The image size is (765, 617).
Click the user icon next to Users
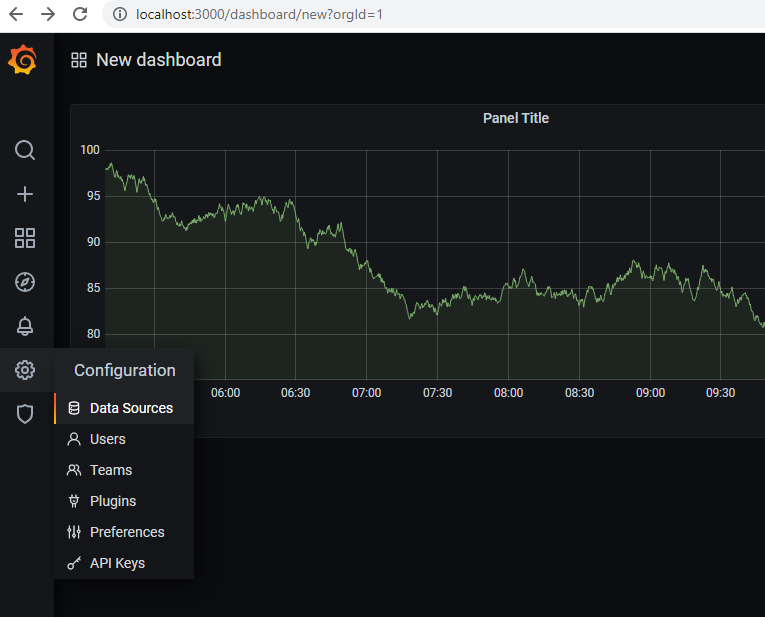74,439
